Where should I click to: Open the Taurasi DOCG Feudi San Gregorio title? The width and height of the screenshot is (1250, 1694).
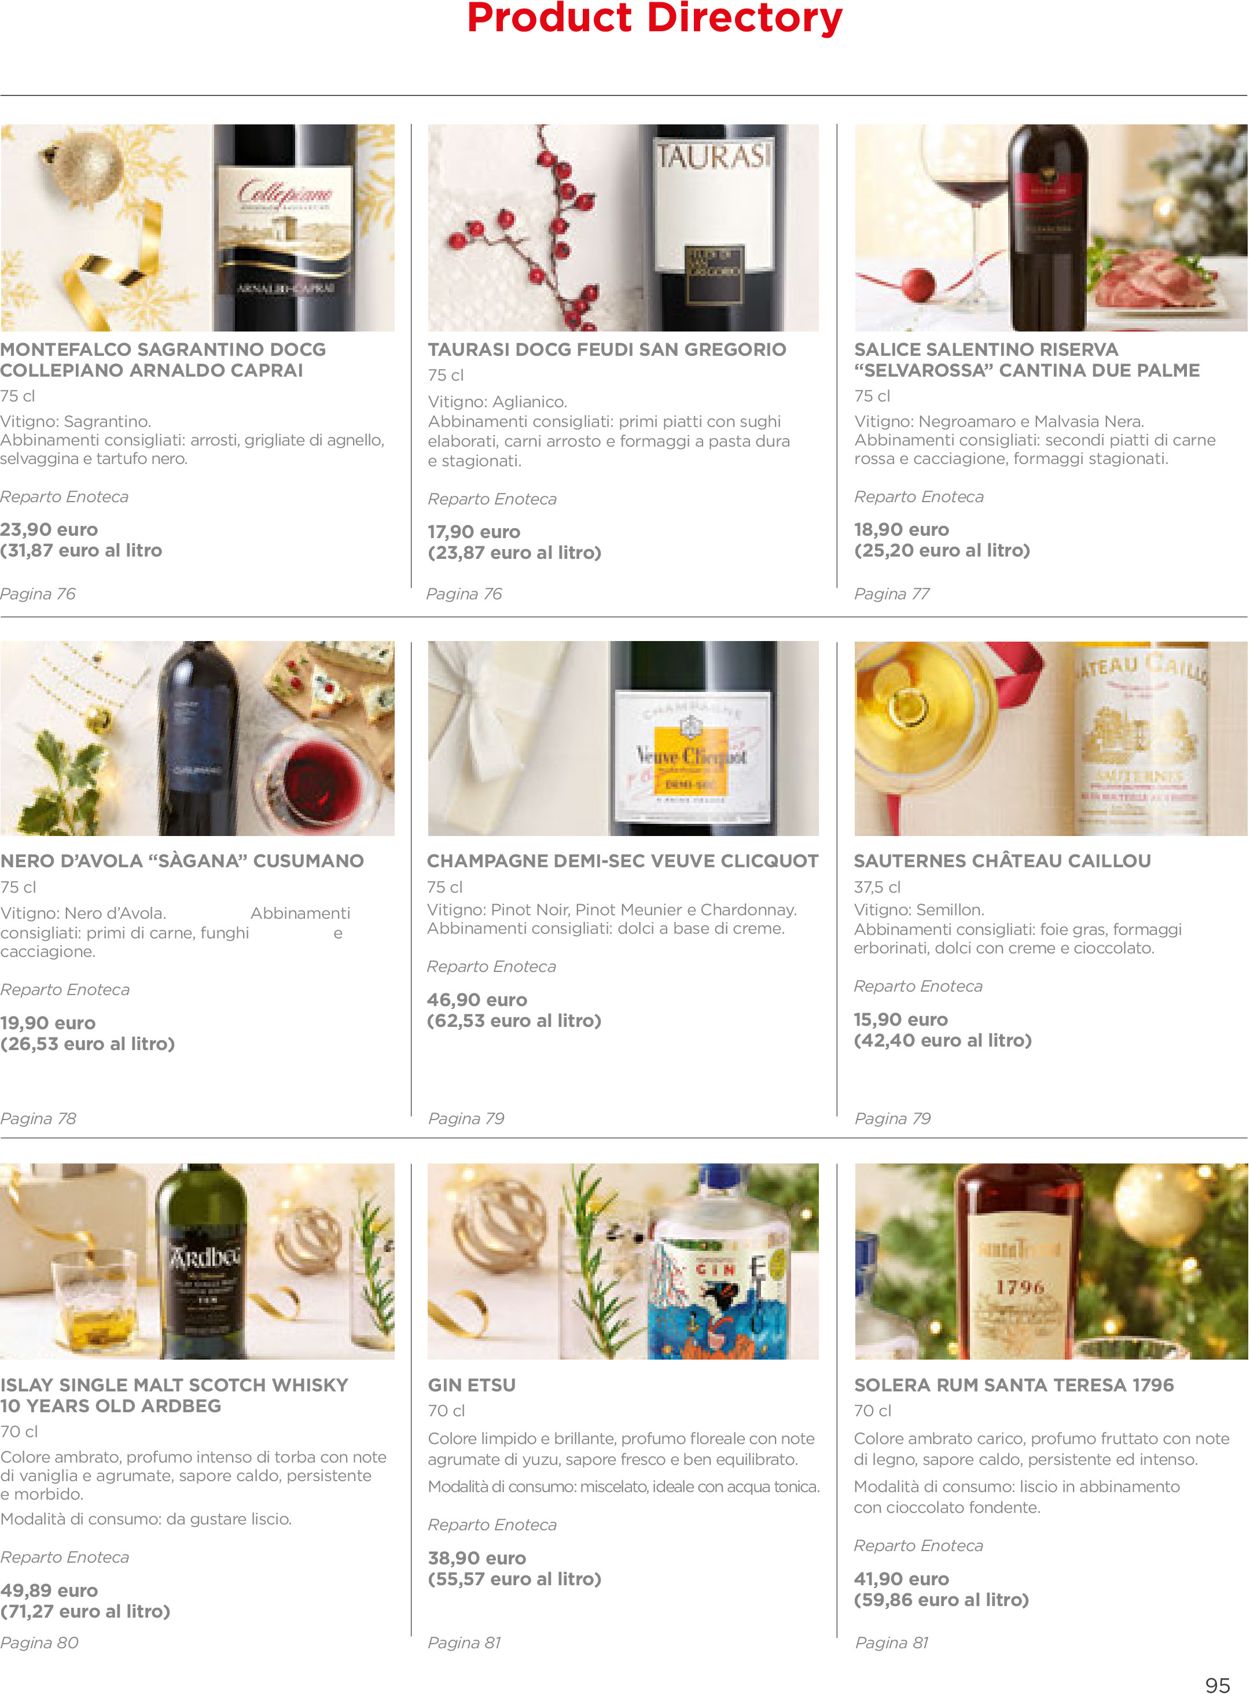607,350
